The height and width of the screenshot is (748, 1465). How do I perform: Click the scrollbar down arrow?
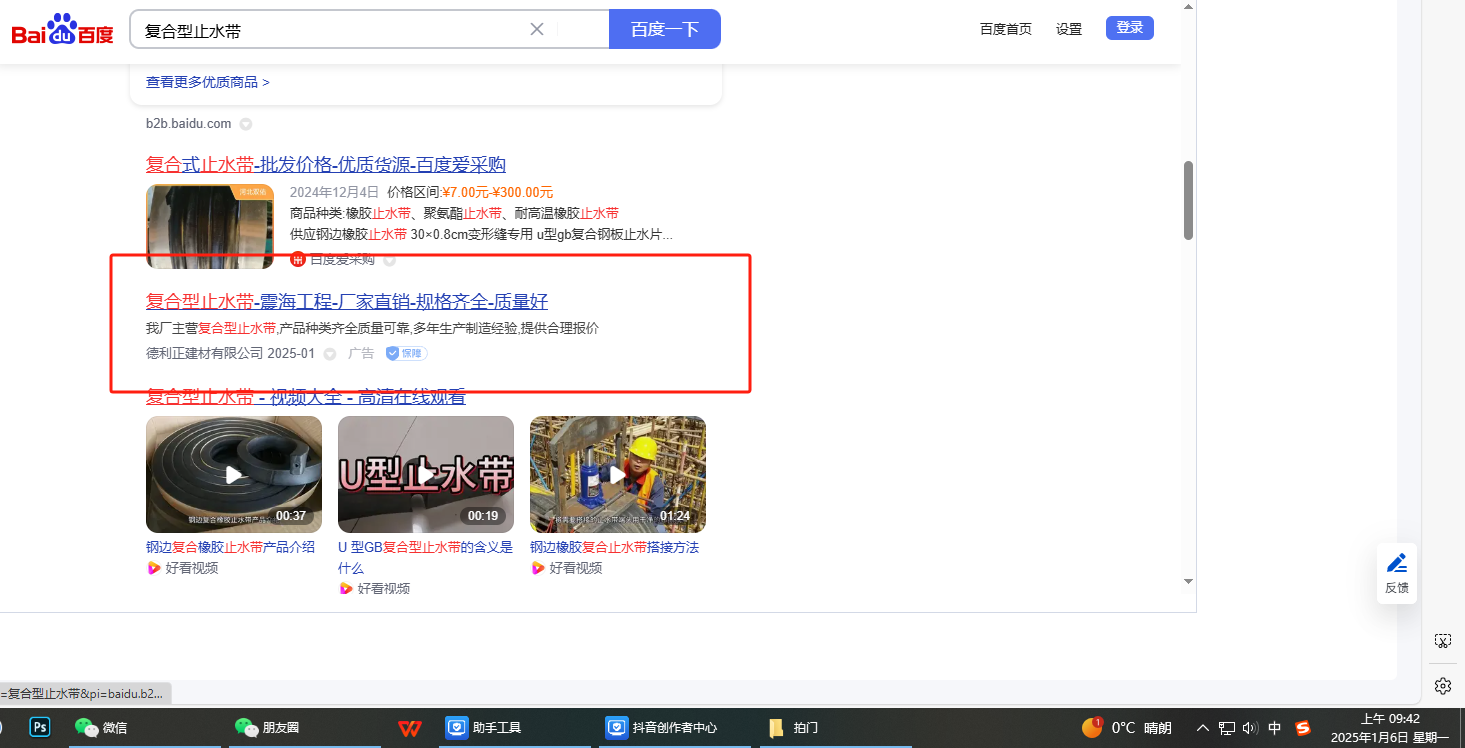click(1188, 581)
